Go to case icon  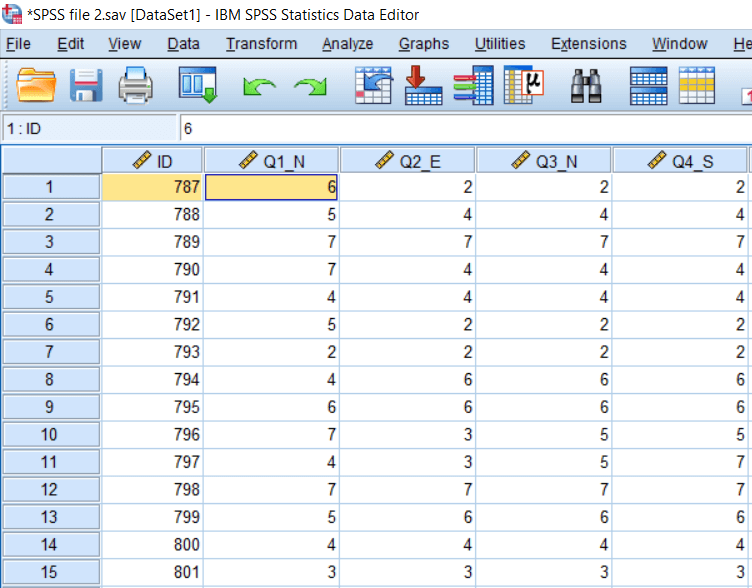point(374,85)
